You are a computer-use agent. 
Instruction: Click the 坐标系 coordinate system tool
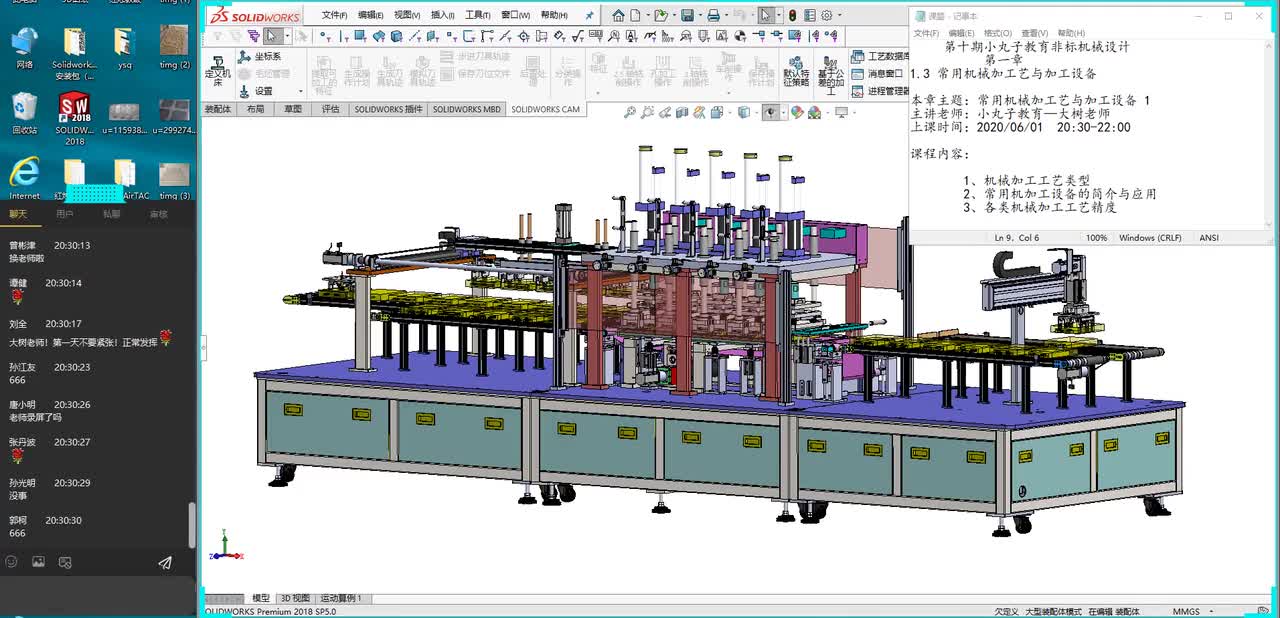click(x=260, y=57)
